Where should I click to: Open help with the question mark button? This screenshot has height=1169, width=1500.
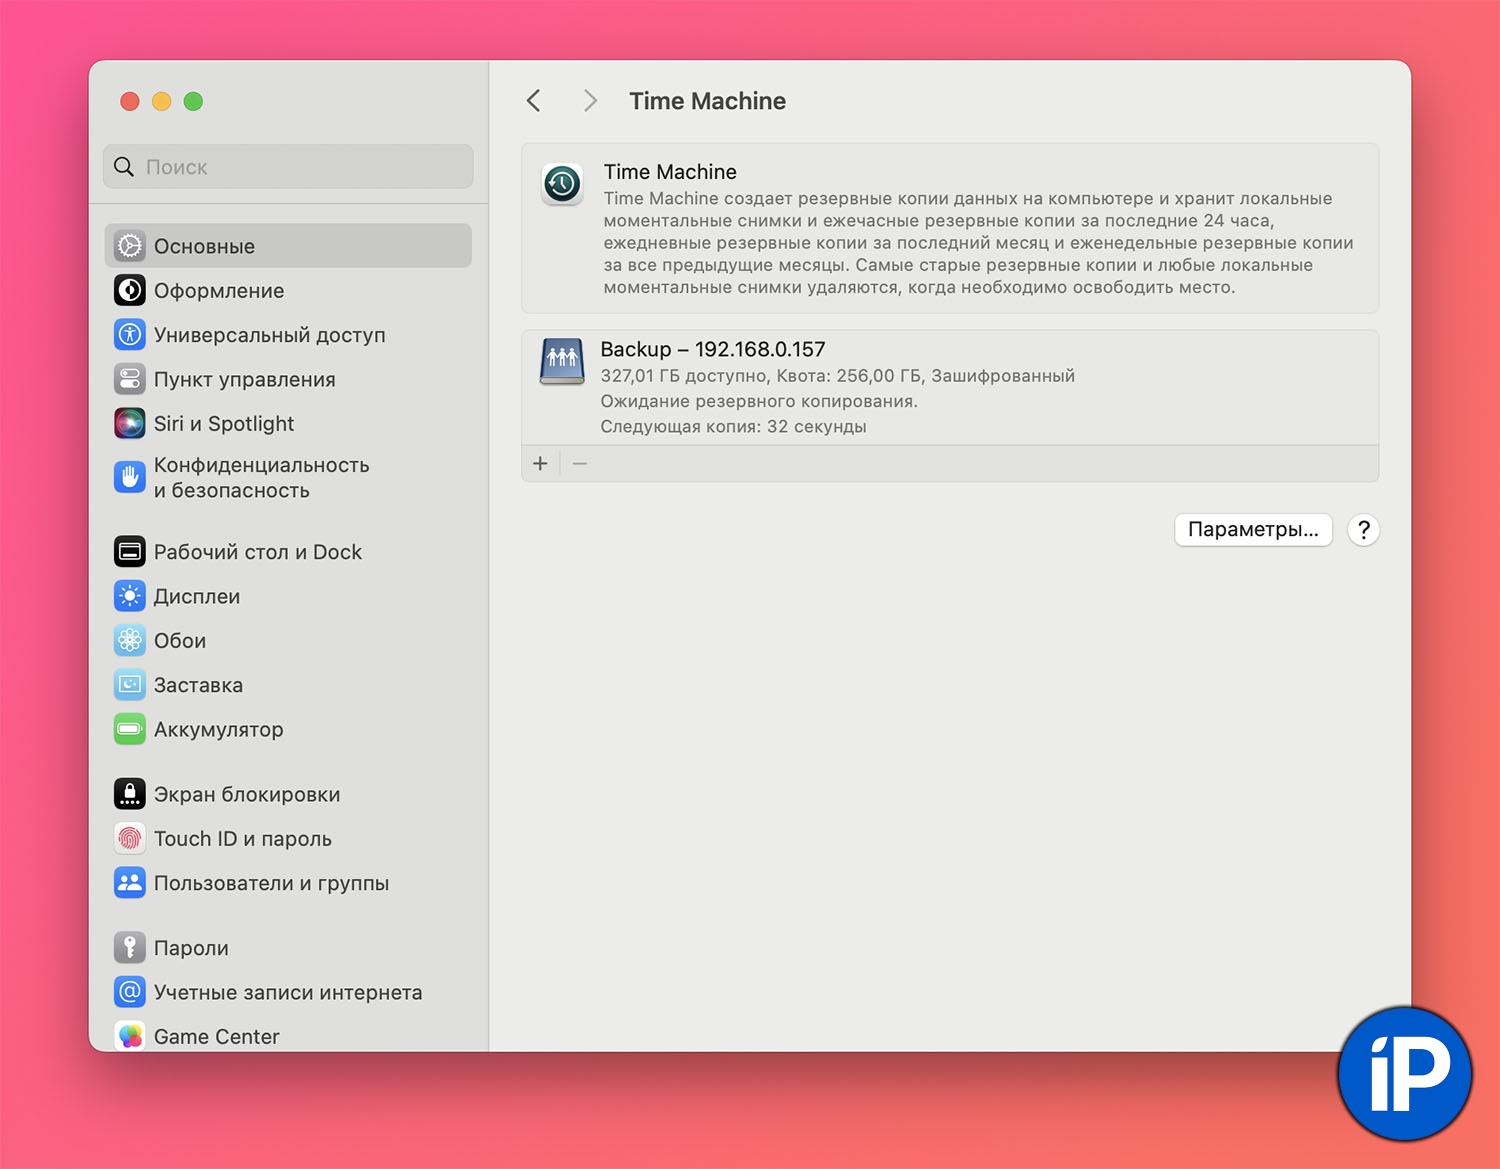click(x=1364, y=530)
